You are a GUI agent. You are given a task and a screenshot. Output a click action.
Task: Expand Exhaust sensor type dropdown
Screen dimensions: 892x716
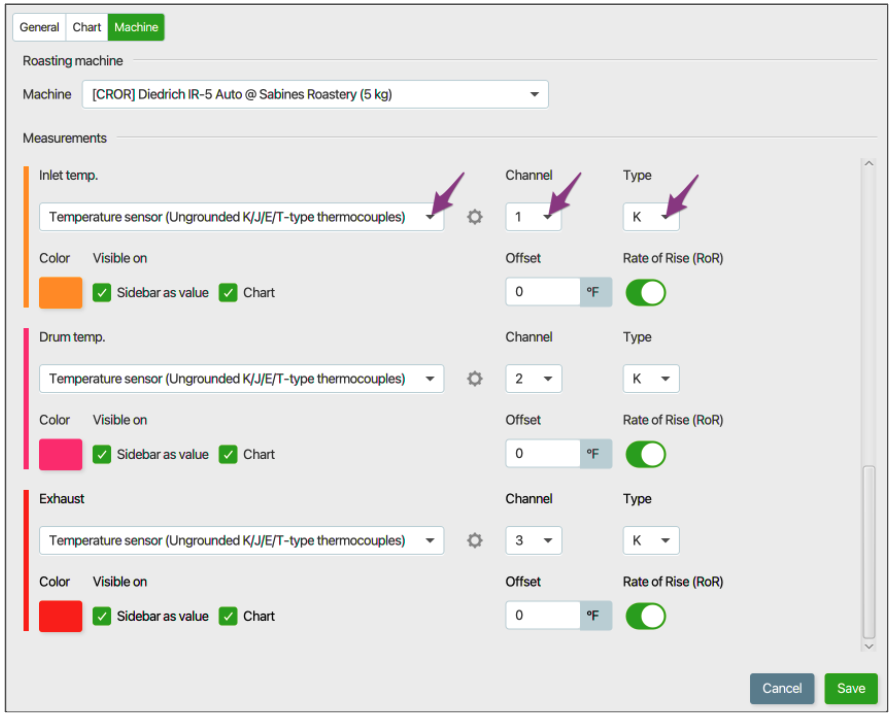(x=241, y=540)
